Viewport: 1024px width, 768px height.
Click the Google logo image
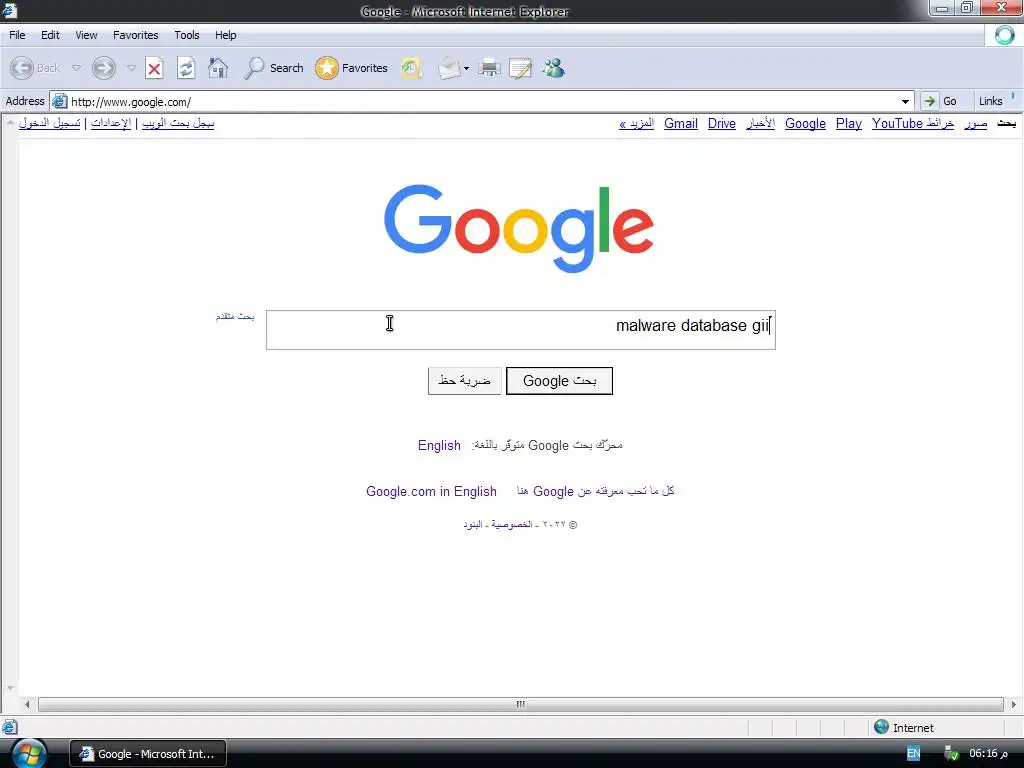tap(519, 228)
